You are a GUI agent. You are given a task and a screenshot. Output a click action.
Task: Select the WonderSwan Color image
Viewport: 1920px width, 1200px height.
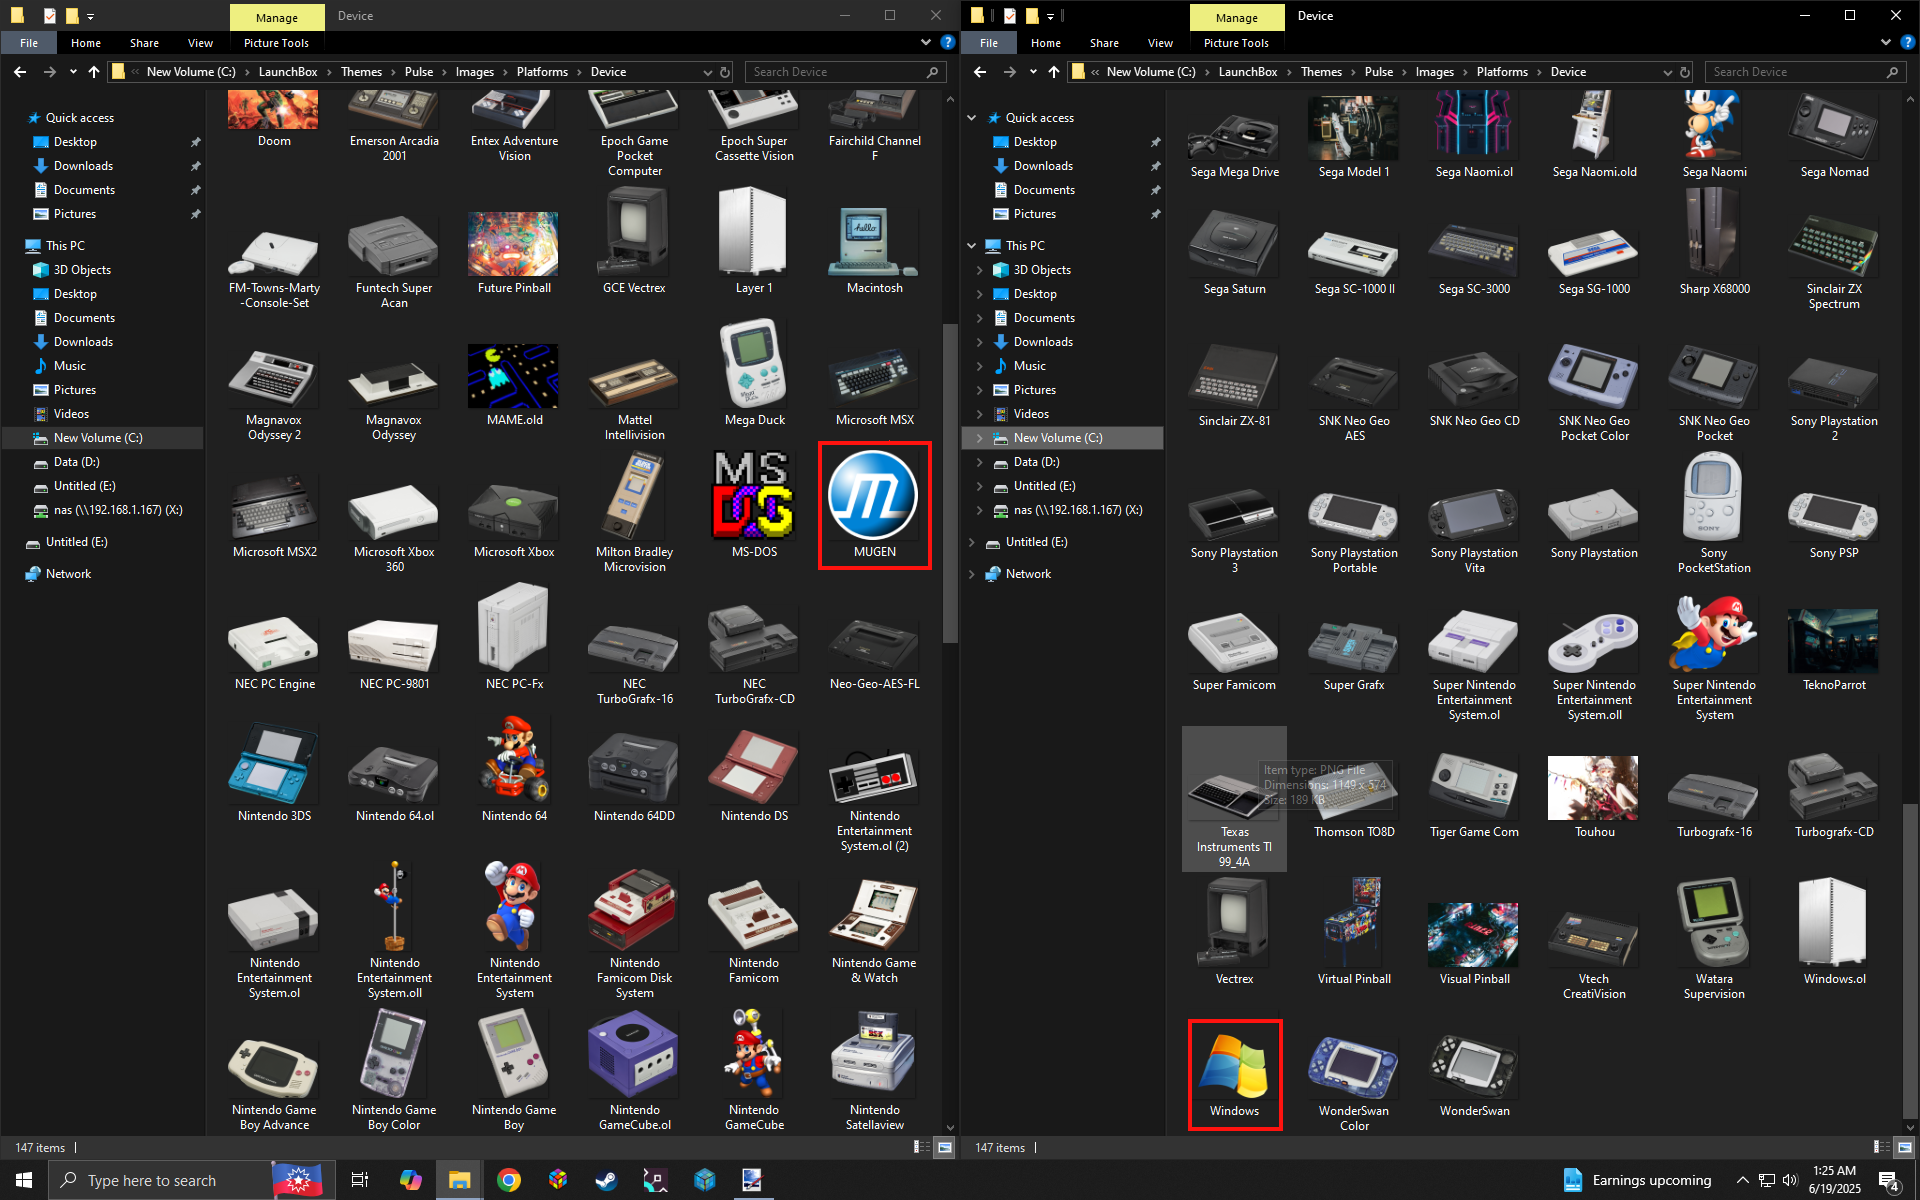1354,1083
